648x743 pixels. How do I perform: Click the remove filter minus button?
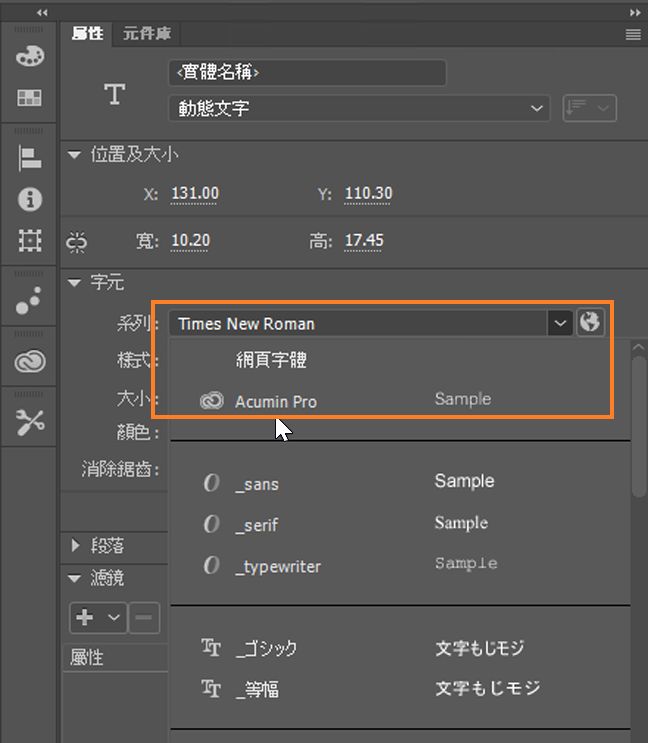point(144,617)
